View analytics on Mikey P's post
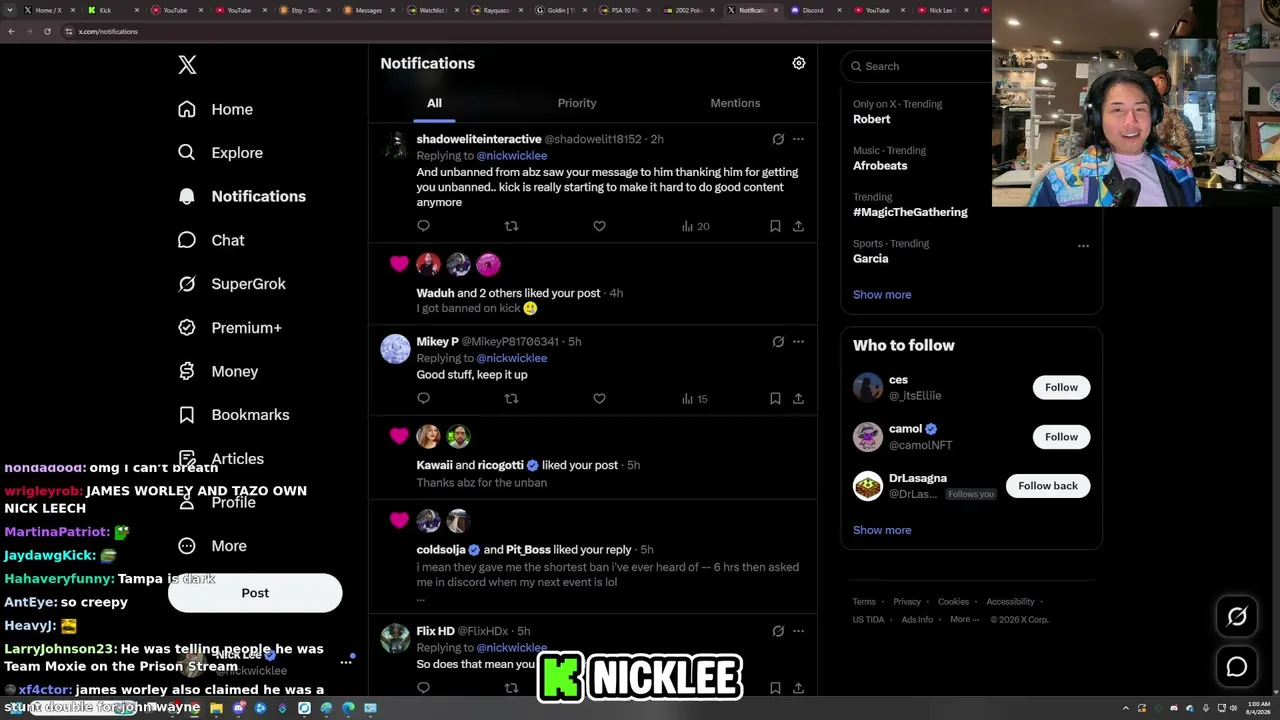 tap(695, 398)
